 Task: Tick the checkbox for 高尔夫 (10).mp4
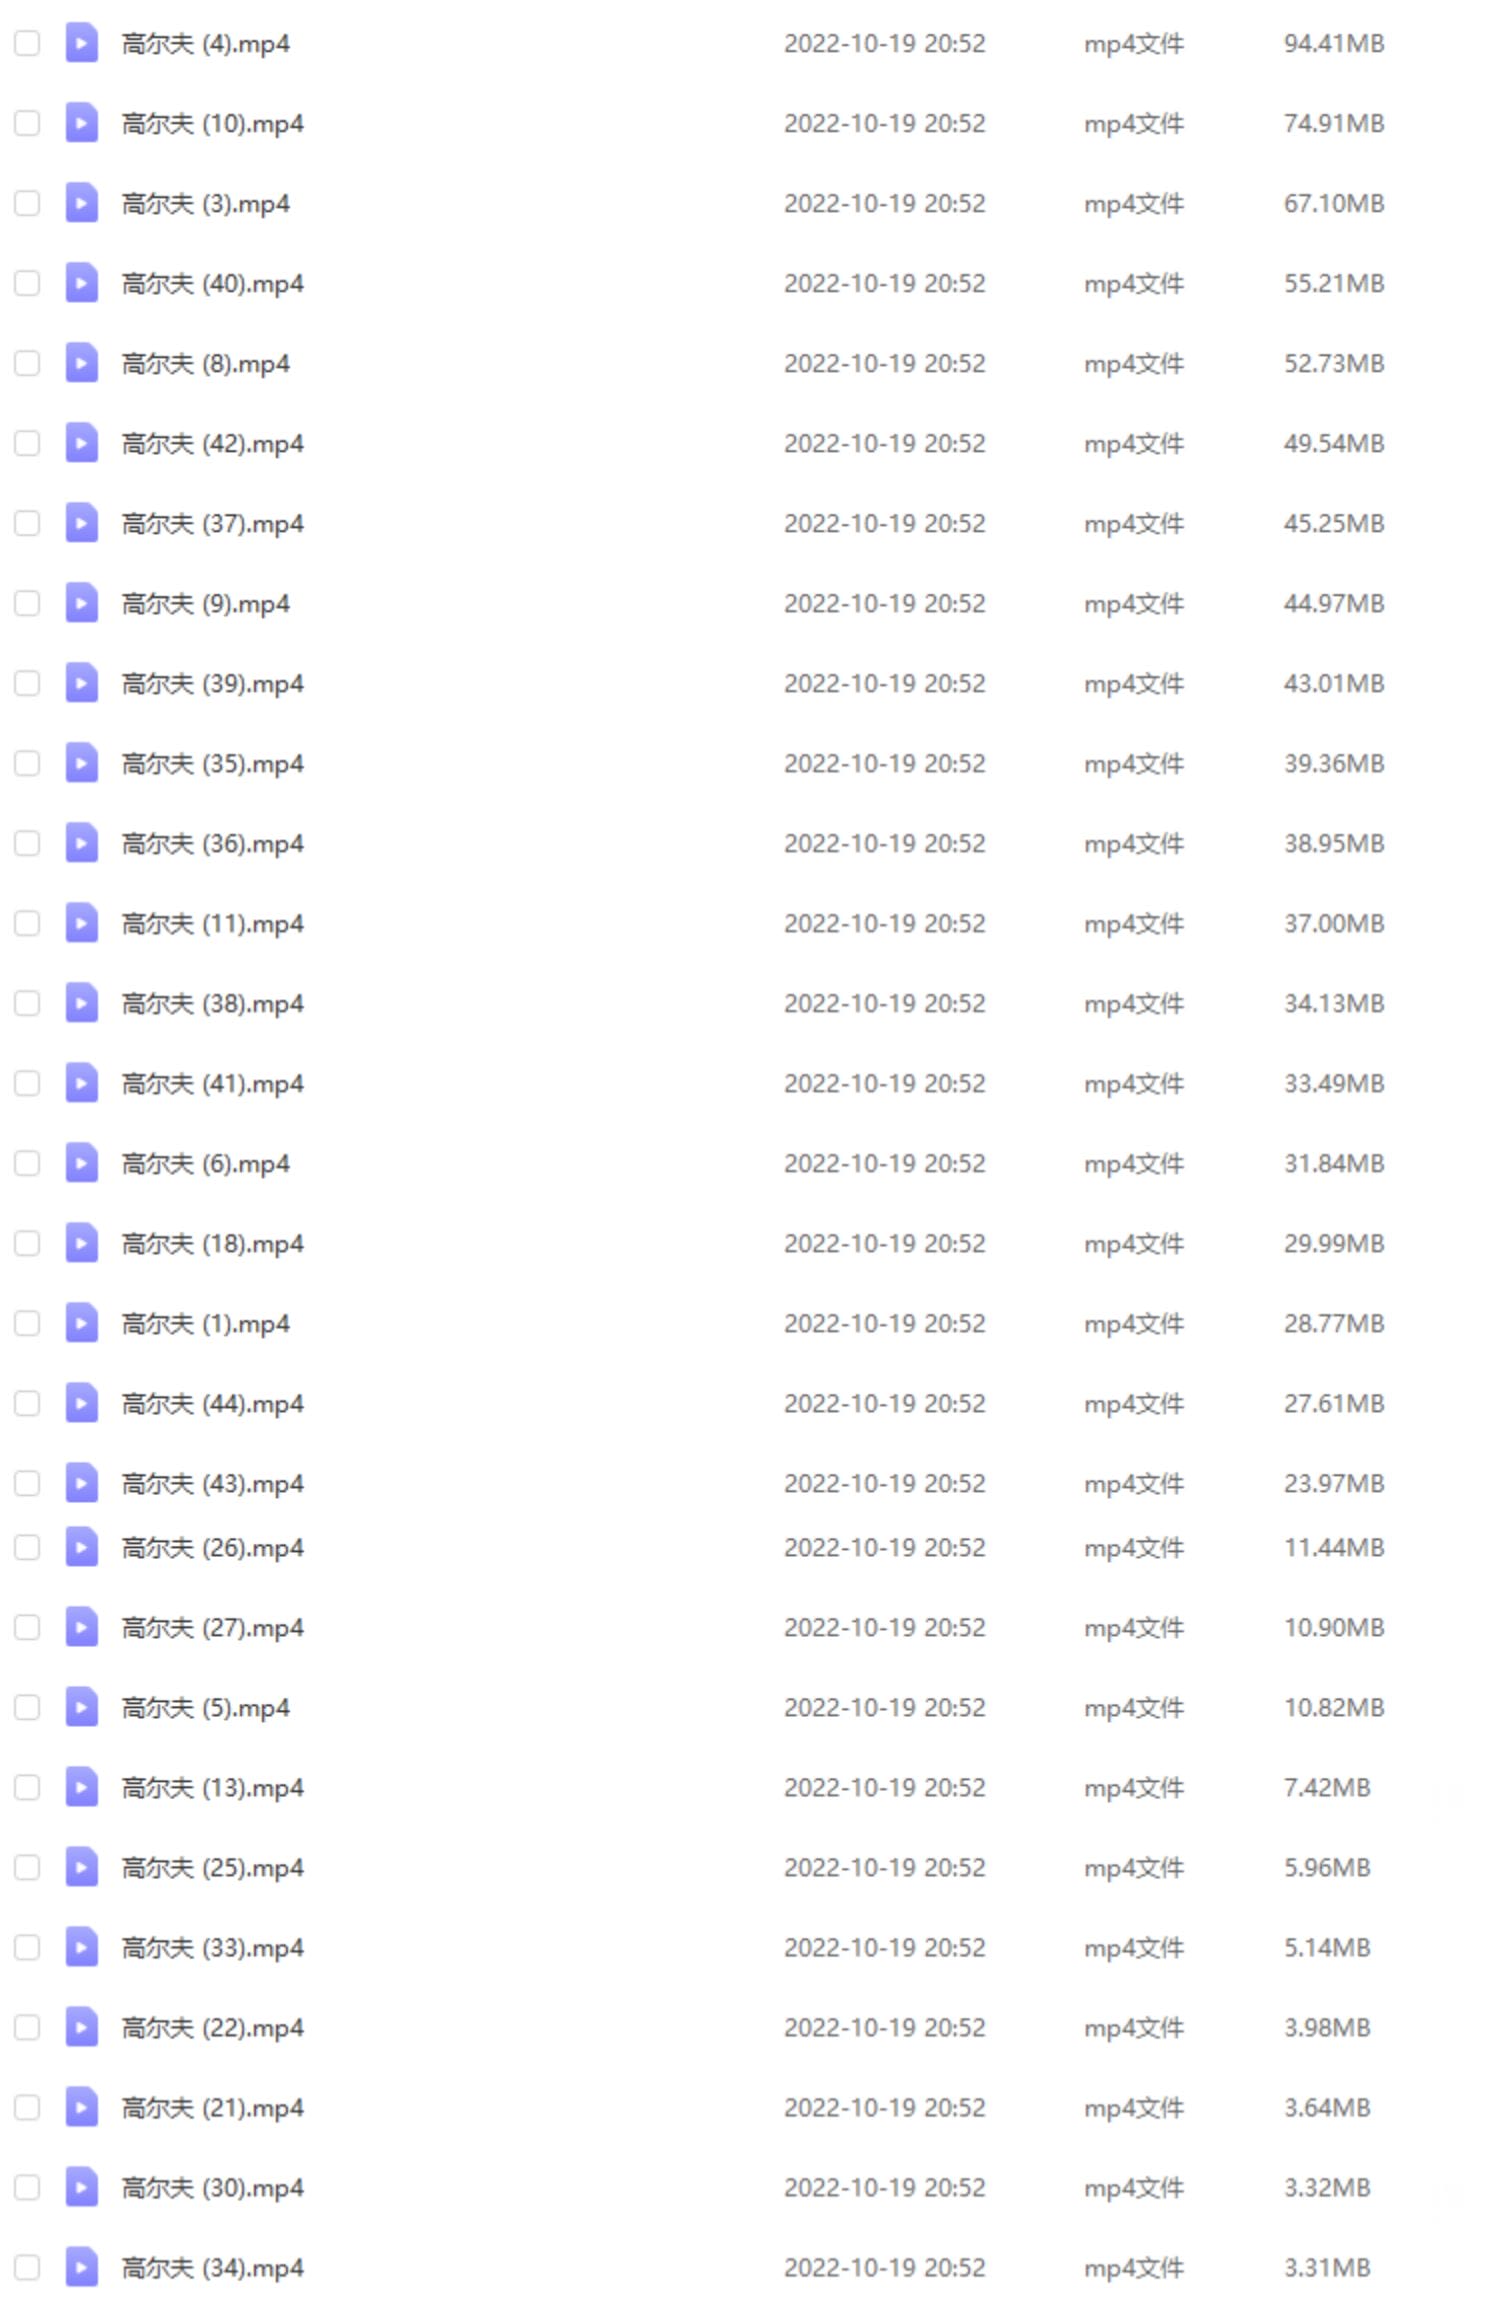[x=27, y=123]
